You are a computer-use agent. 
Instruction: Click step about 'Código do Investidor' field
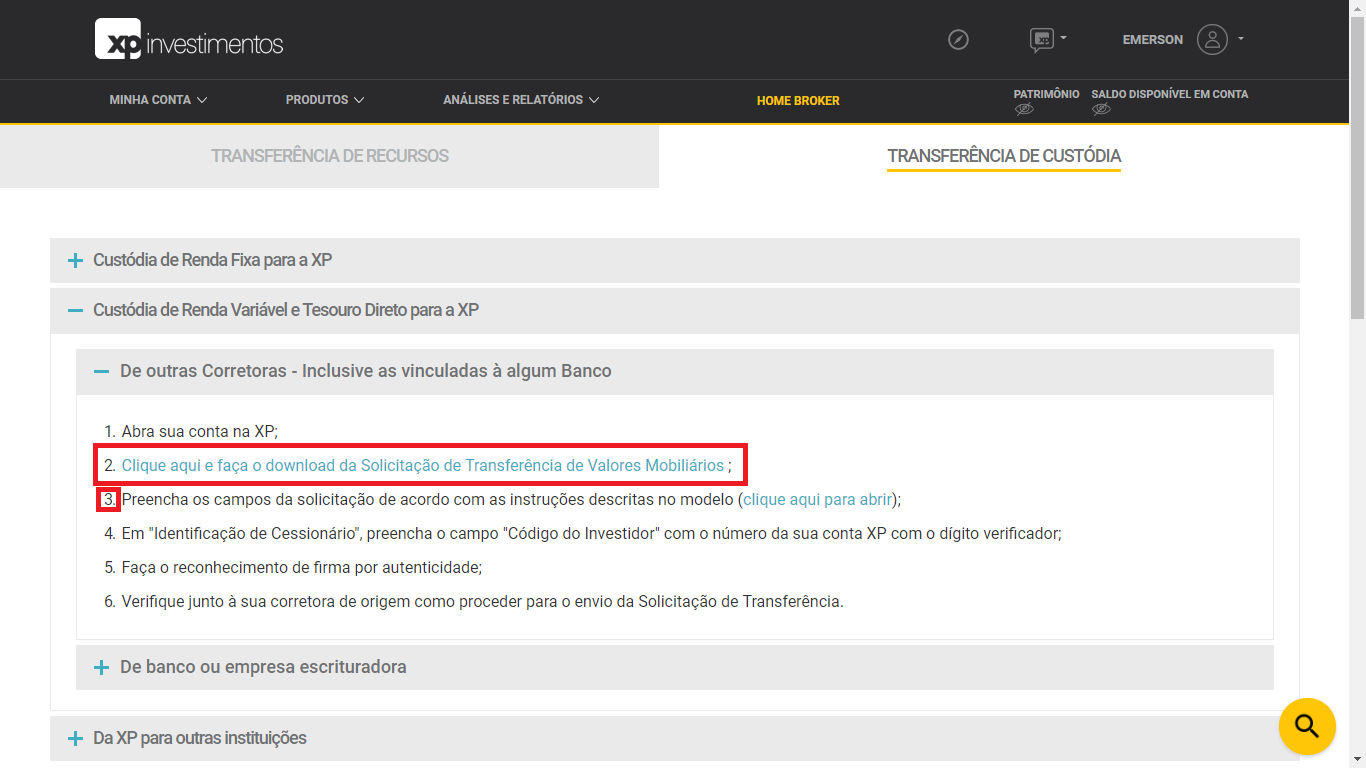591,534
